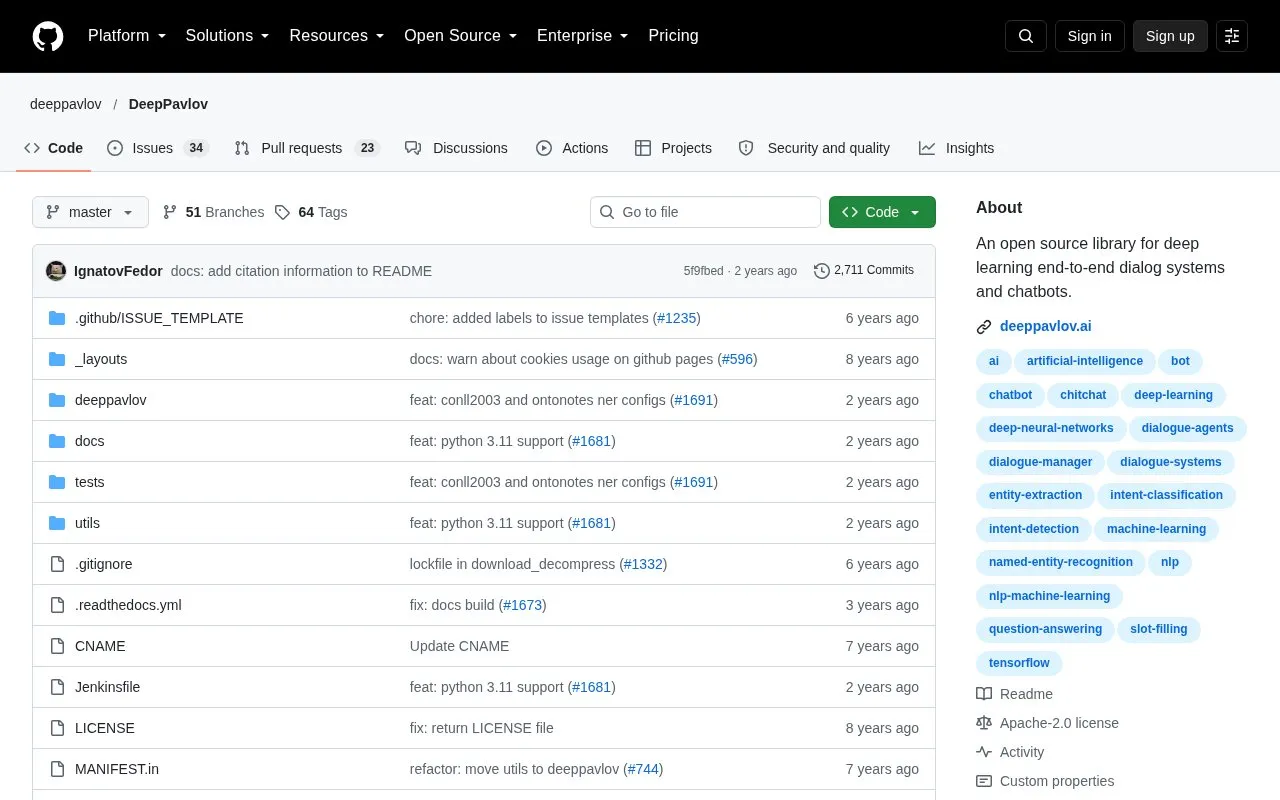Select the Actions tab
The image size is (1280, 800).
point(572,148)
